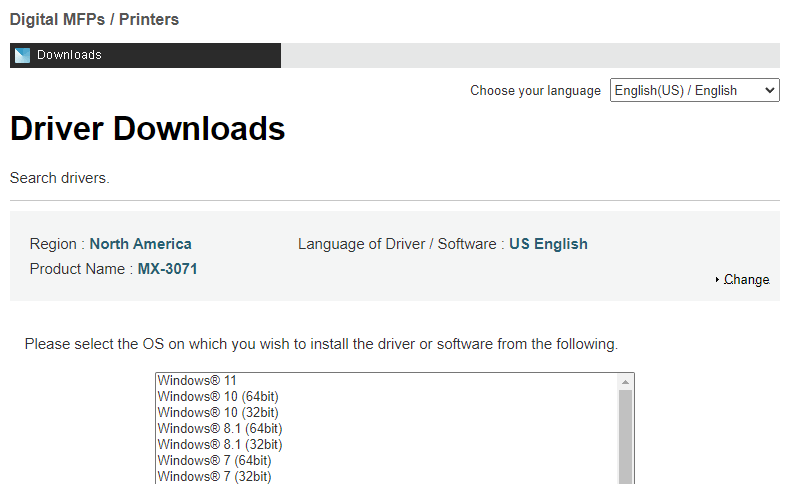Click the OS list scroll-up arrow

click(x=625, y=382)
